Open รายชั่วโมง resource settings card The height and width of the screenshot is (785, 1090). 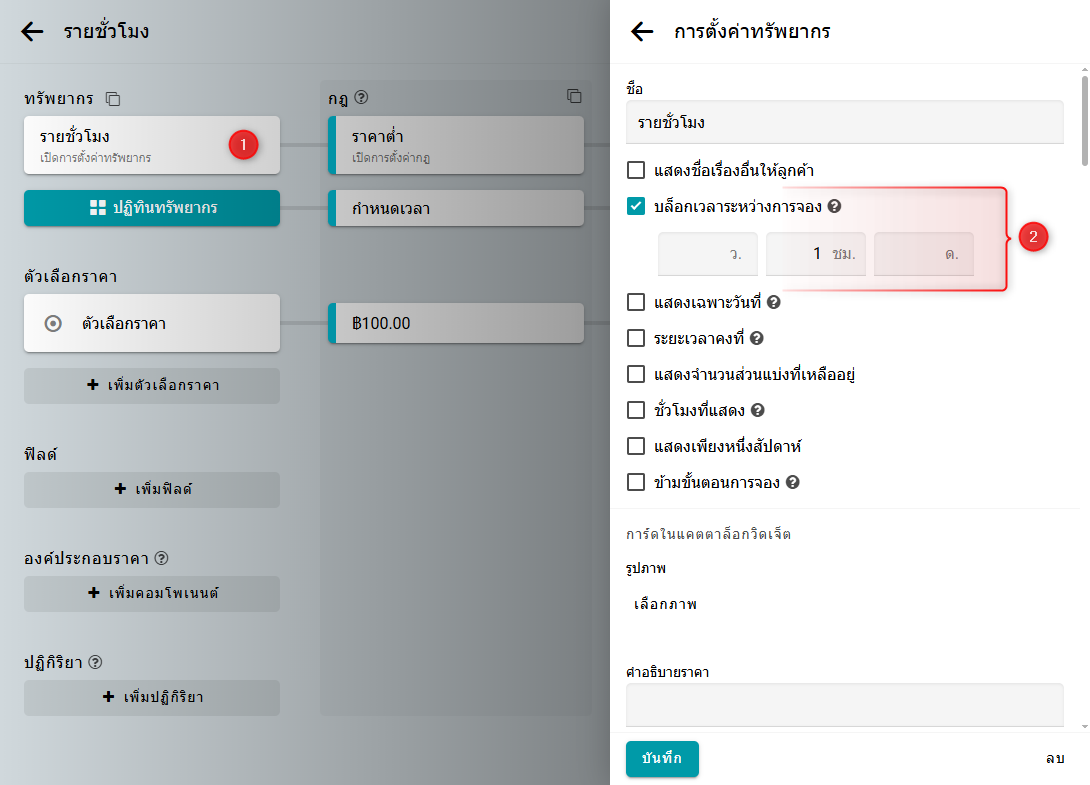pos(130,145)
